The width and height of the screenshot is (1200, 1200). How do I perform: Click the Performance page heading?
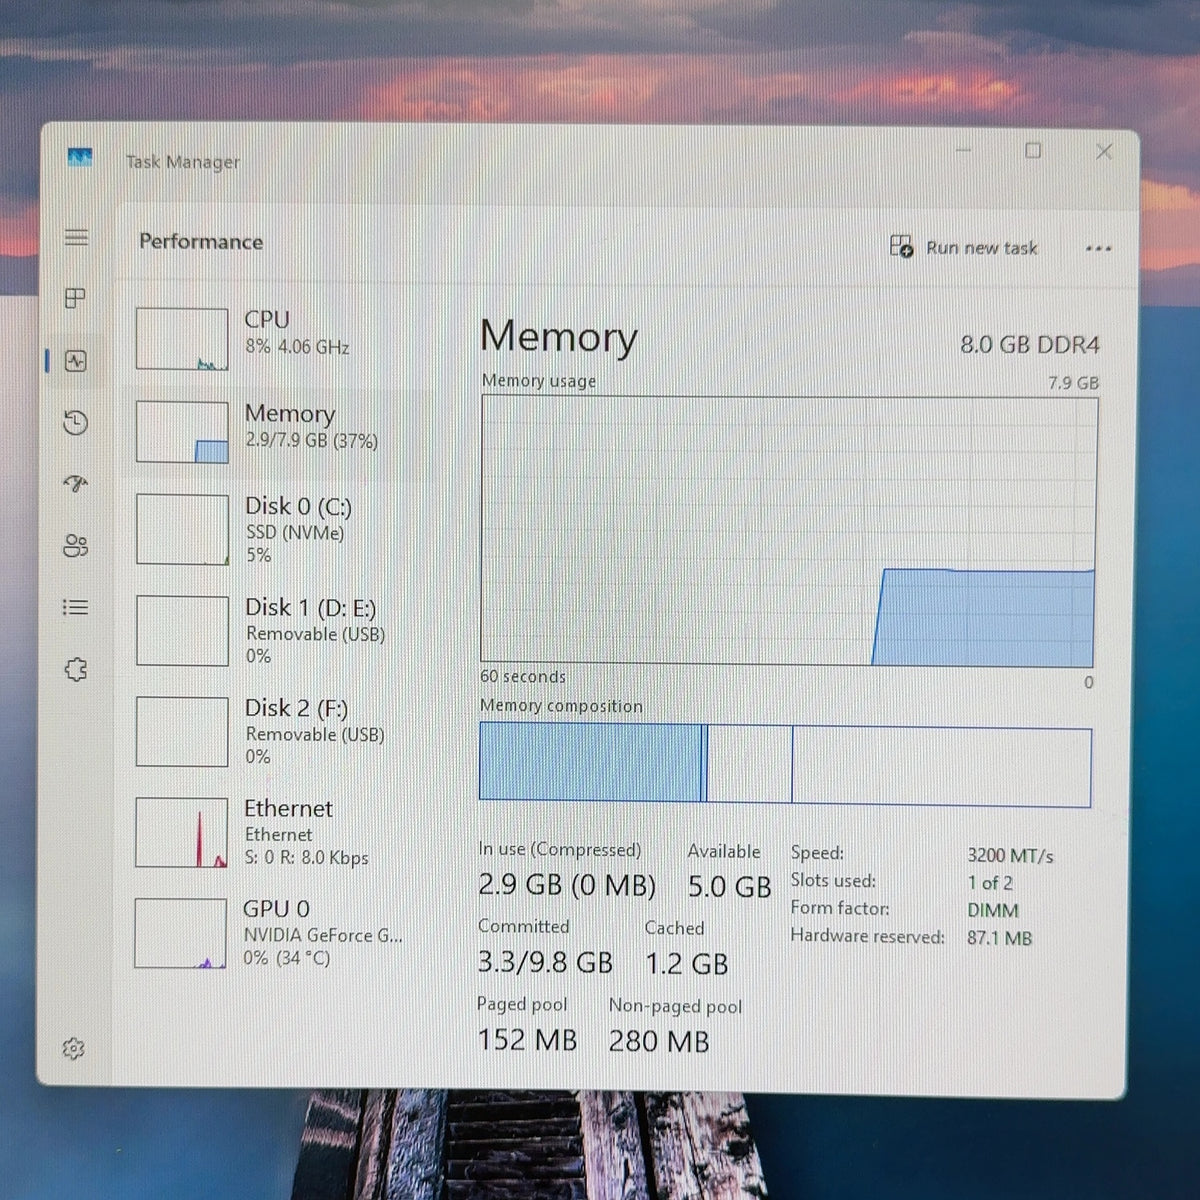click(201, 242)
